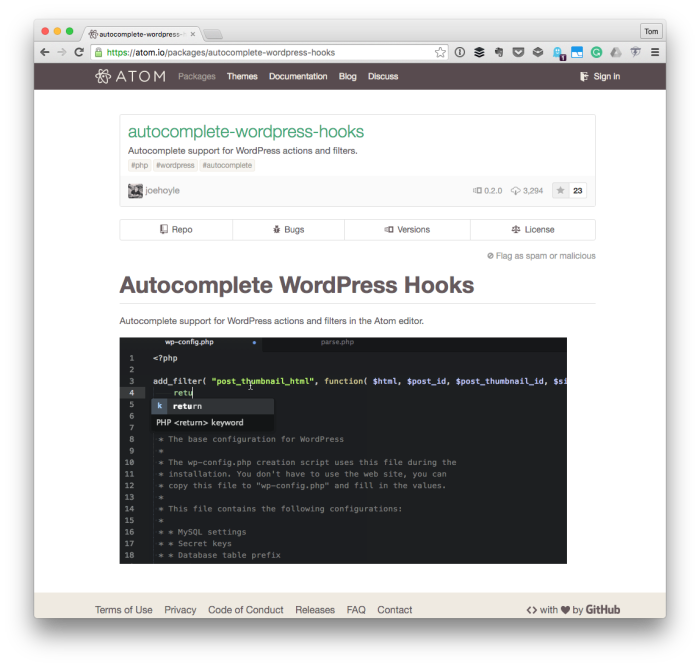Click the Atom logo in header
The height and width of the screenshot is (667, 700).
(130, 76)
